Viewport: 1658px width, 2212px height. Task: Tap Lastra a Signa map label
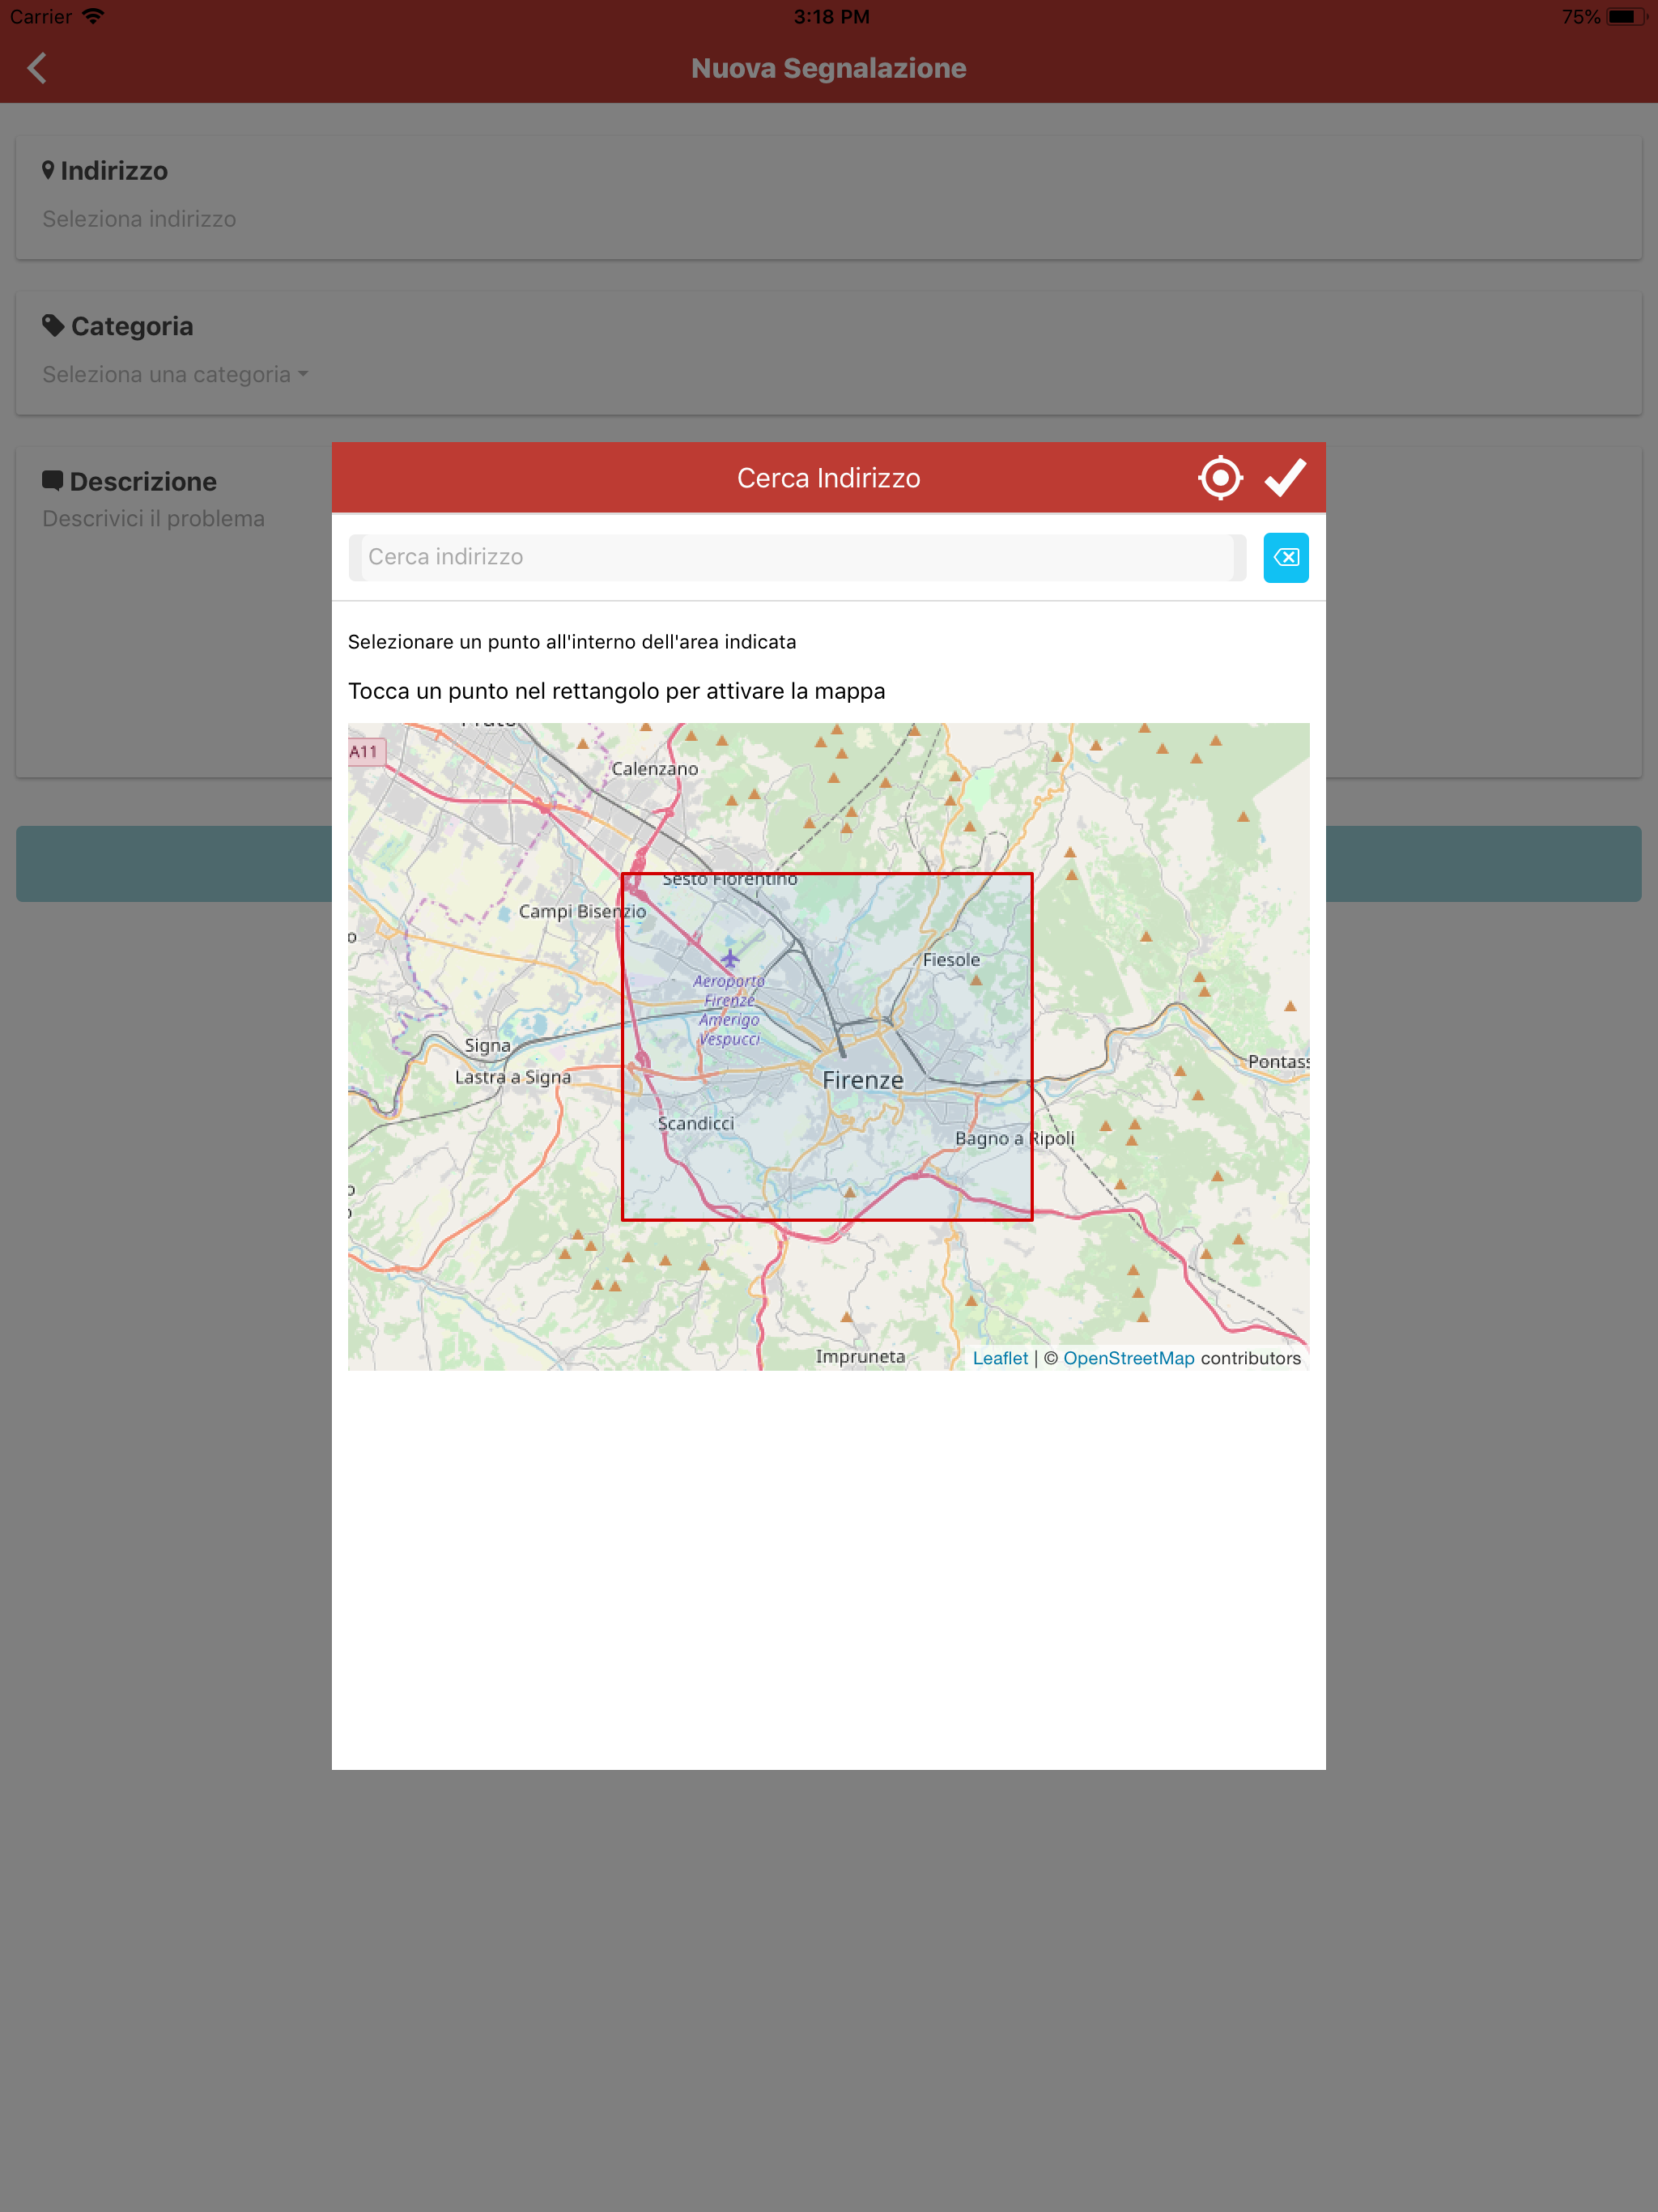point(513,1077)
